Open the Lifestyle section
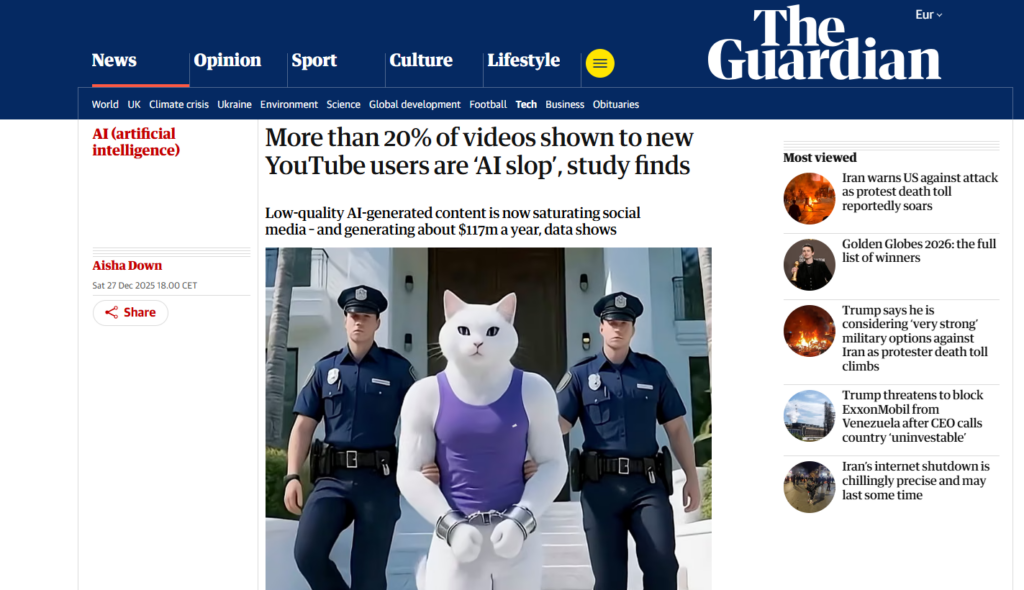This screenshot has width=1024, height=590. pos(523,60)
